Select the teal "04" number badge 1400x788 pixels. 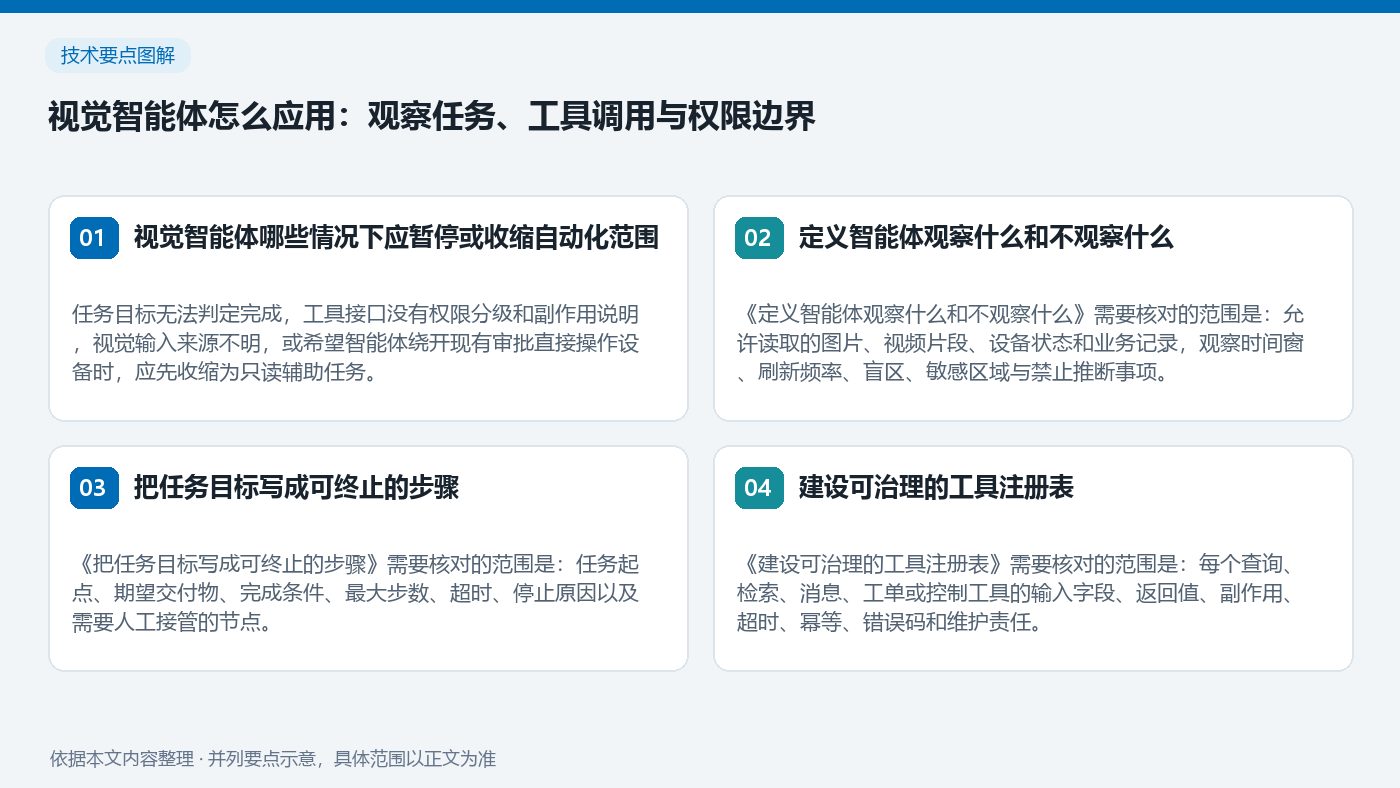point(759,488)
